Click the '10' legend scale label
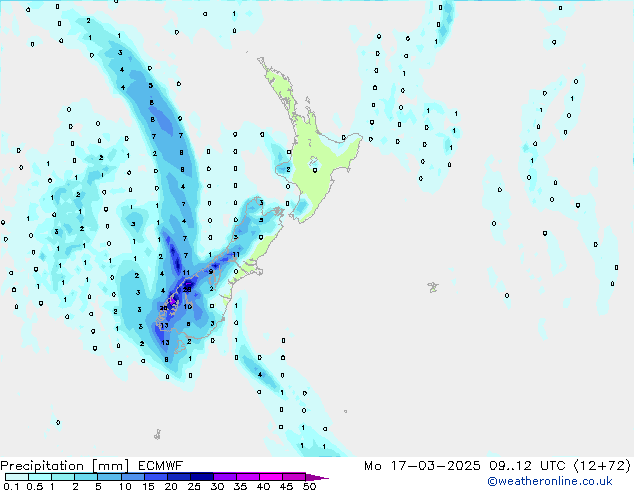Screen dimensions: 634x490 [x=125, y=486]
